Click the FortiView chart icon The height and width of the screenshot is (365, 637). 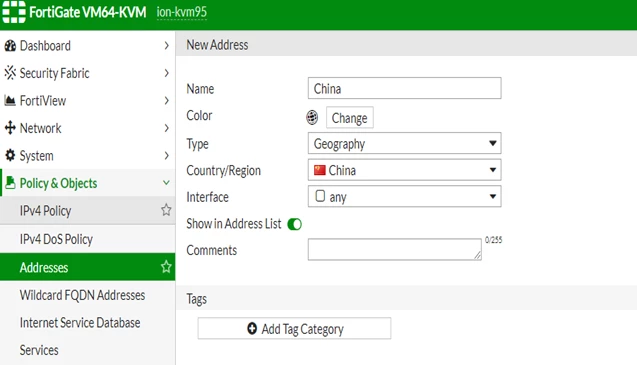[x=10, y=100]
